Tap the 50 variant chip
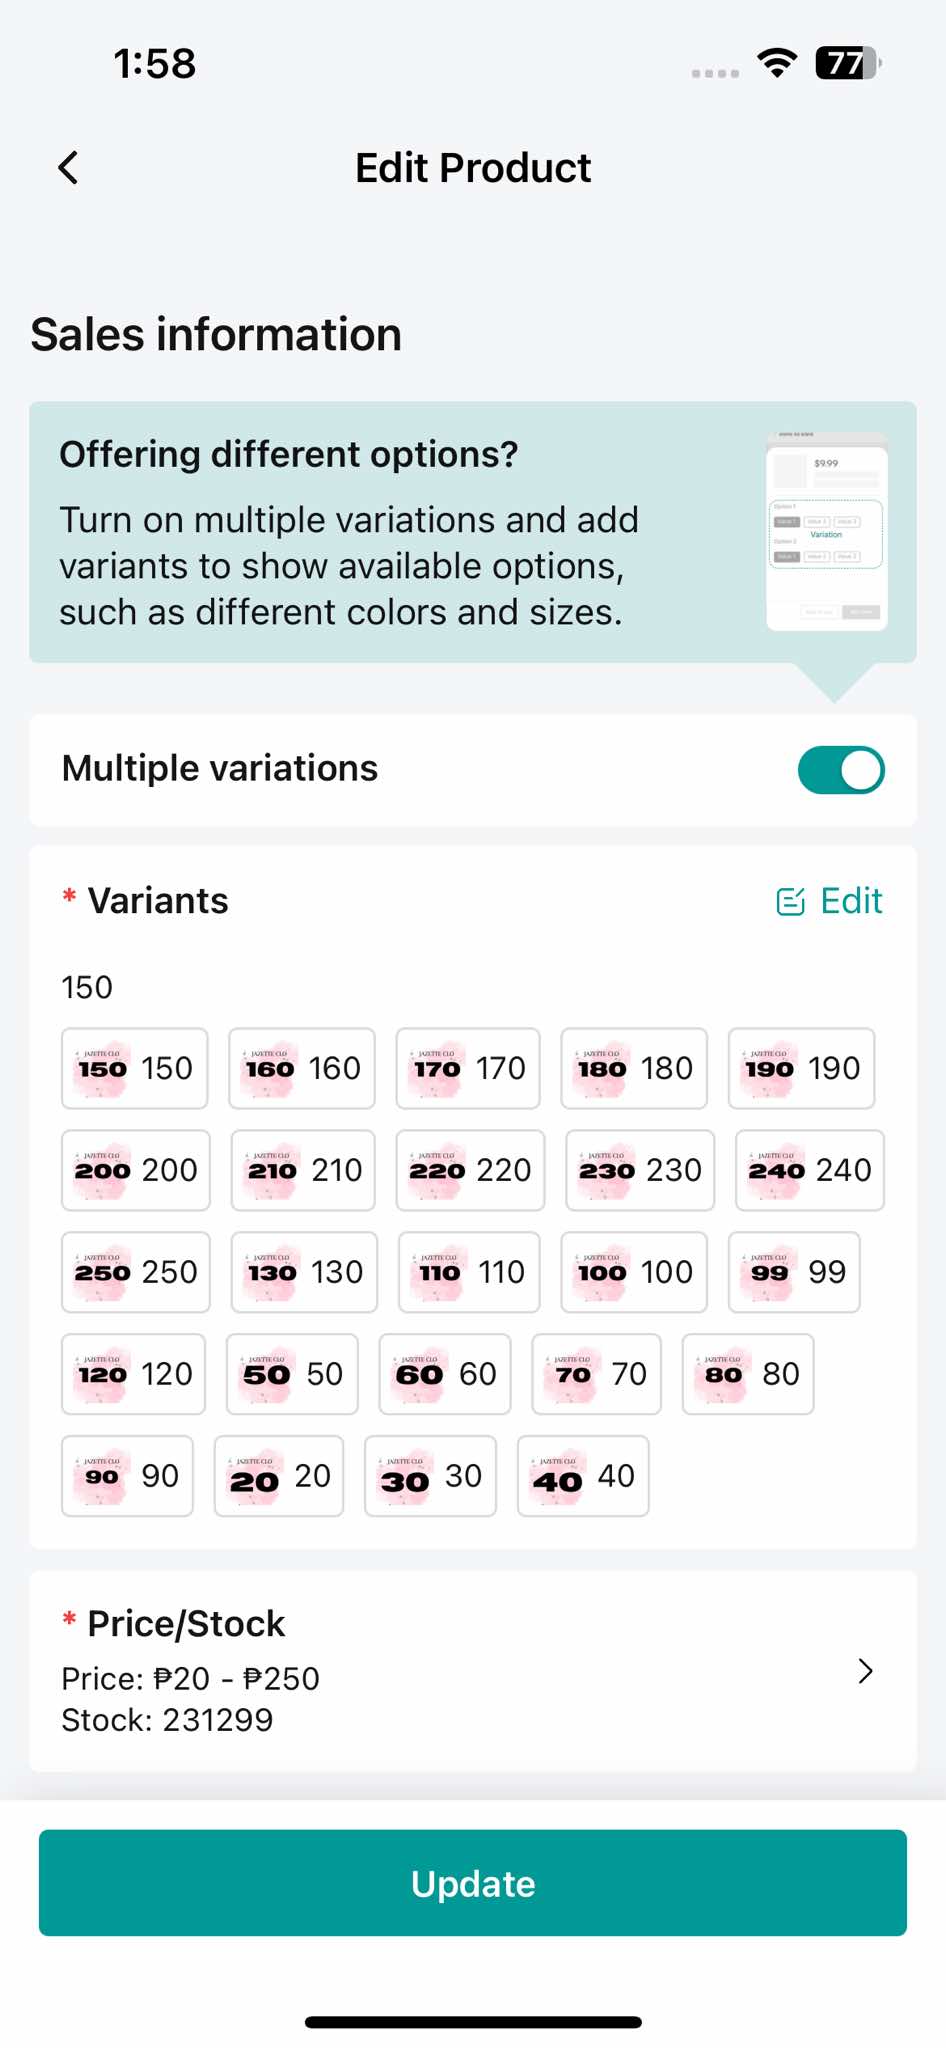Image resolution: width=946 pixels, height=2048 pixels. pos(292,1375)
